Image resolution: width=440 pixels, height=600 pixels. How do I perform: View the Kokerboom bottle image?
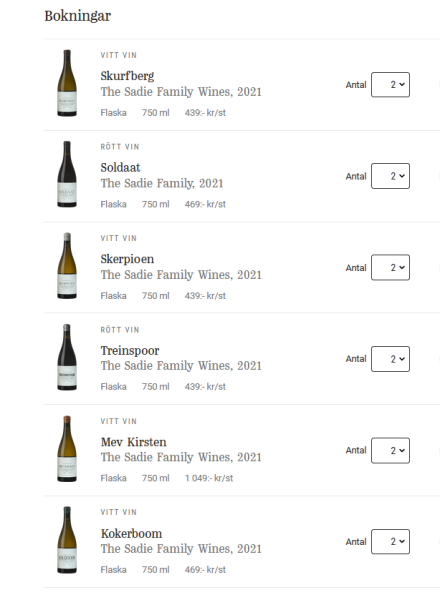coord(67,540)
